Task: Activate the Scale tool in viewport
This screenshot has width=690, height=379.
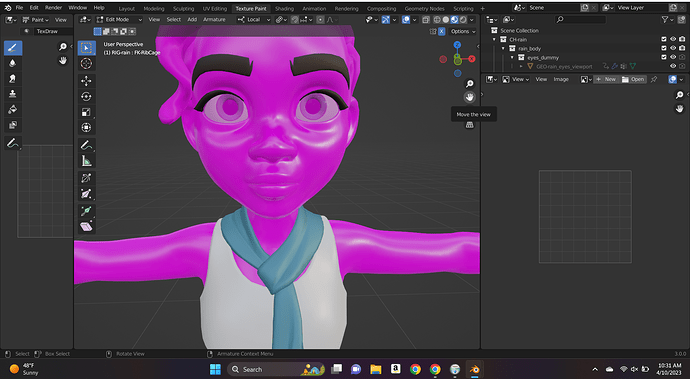Action: pyautogui.click(x=86, y=112)
